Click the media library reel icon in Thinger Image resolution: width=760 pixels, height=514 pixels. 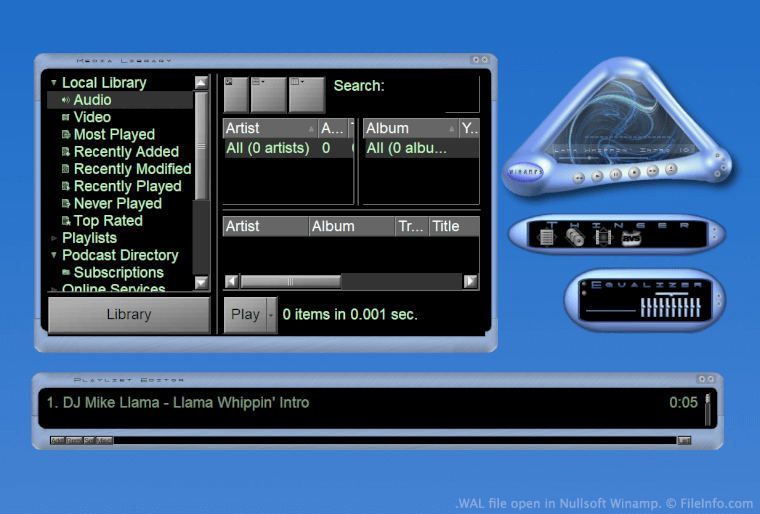(x=574, y=237)
